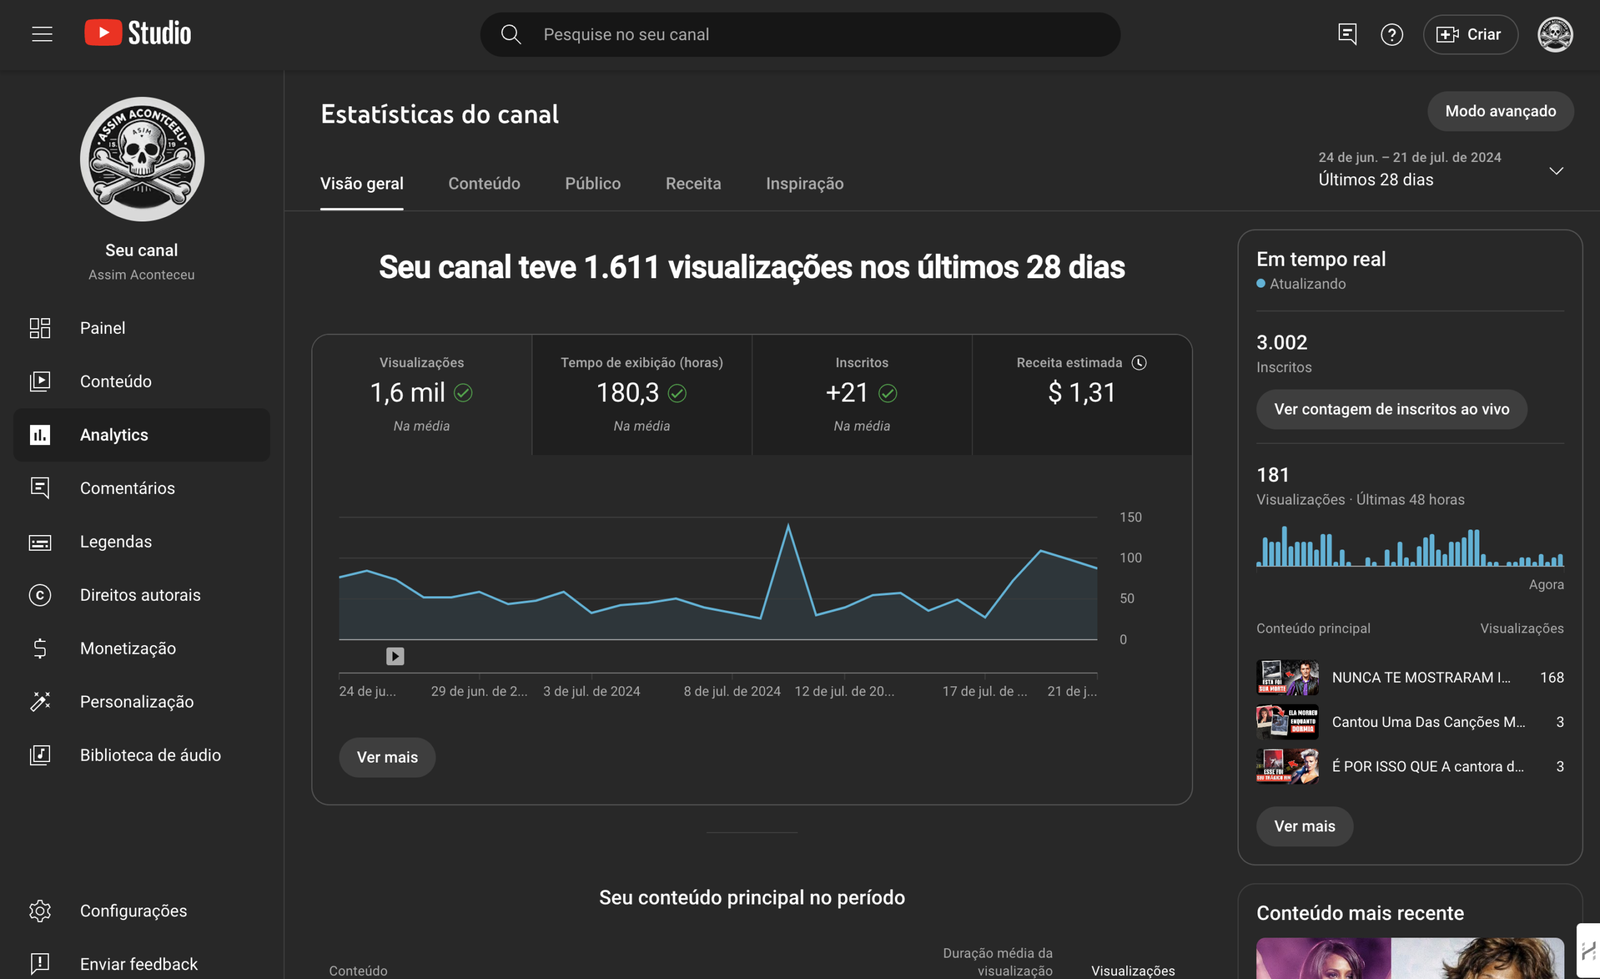Open Direitos autorais copyright section
This screenshot has width=1600, height=979.
(140, 595)
